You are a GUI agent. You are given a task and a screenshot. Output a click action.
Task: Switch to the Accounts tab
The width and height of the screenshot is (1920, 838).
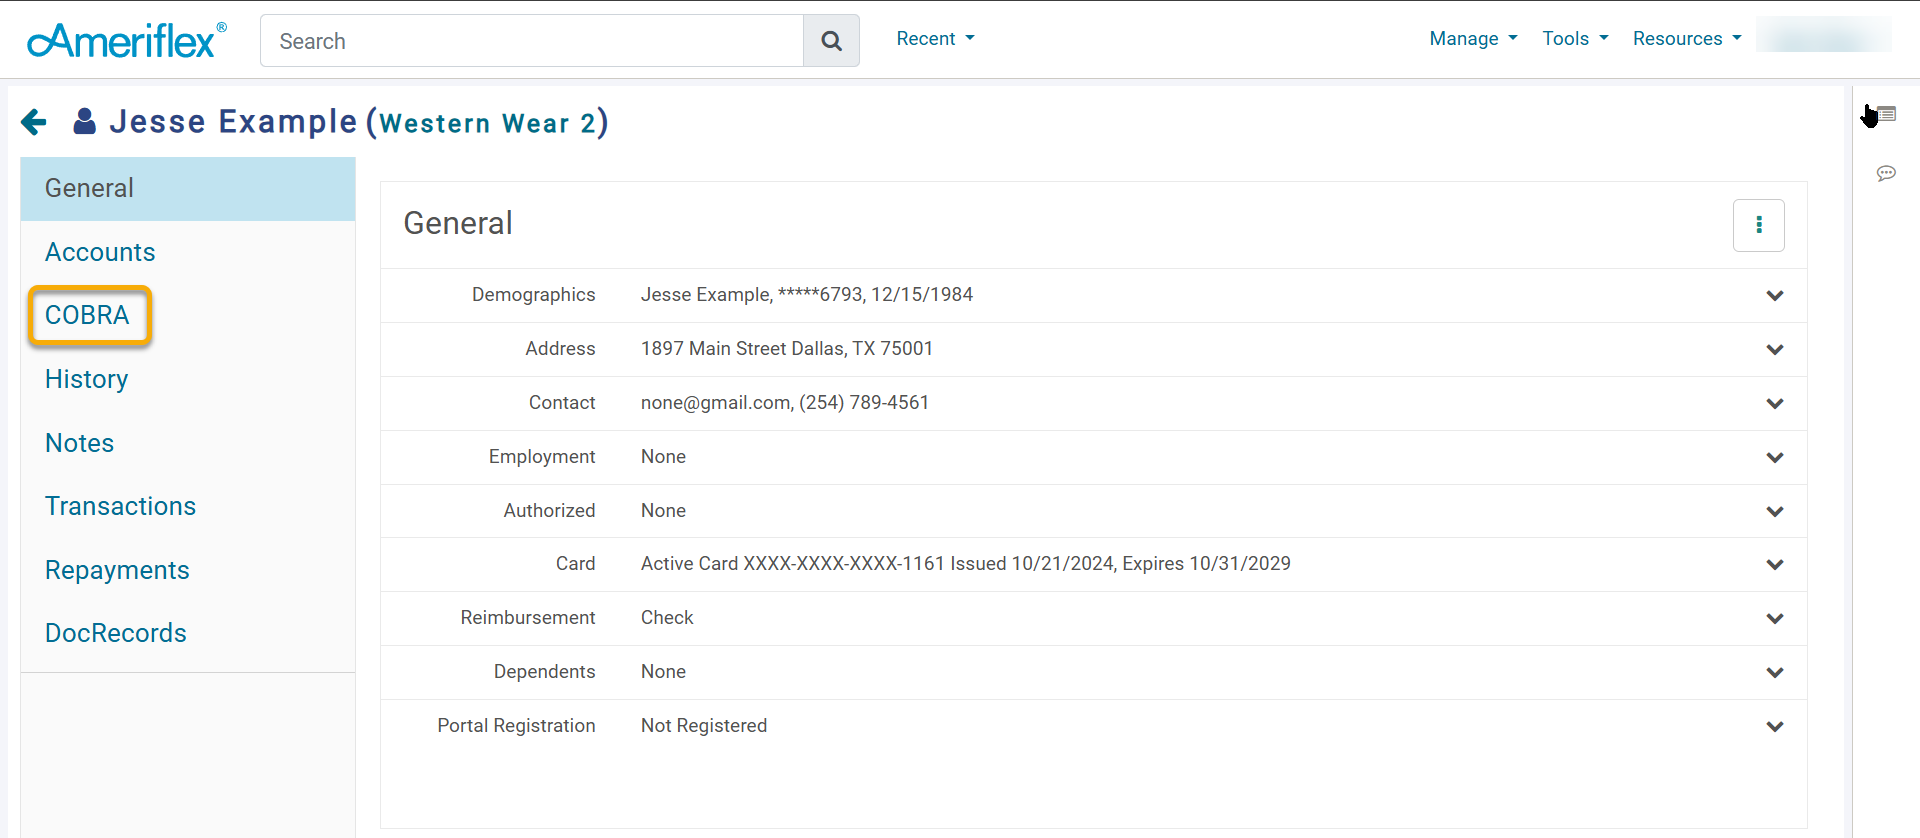point(100,252)
